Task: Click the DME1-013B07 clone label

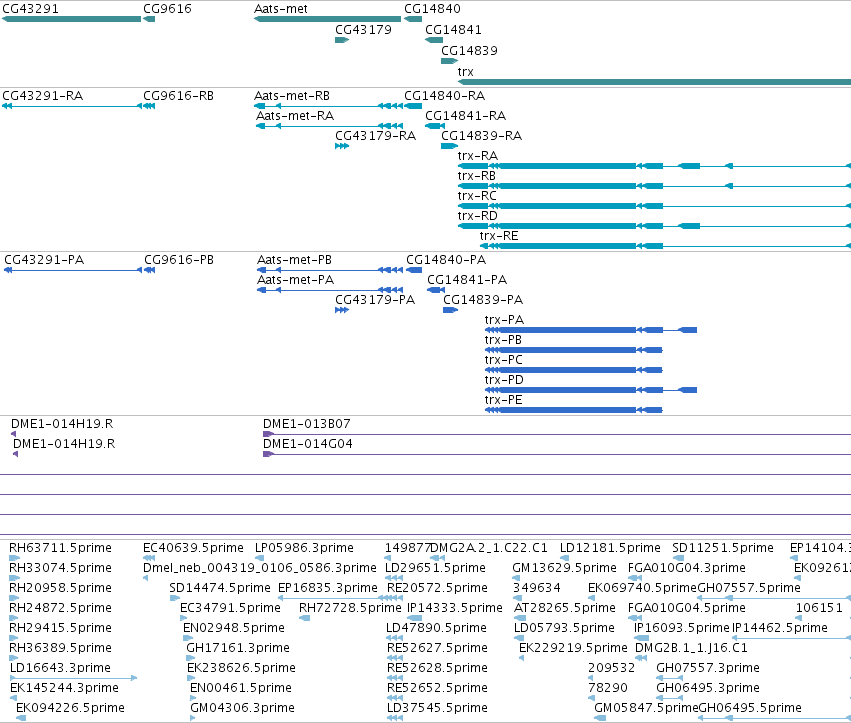Action: [x=307, y=424]
